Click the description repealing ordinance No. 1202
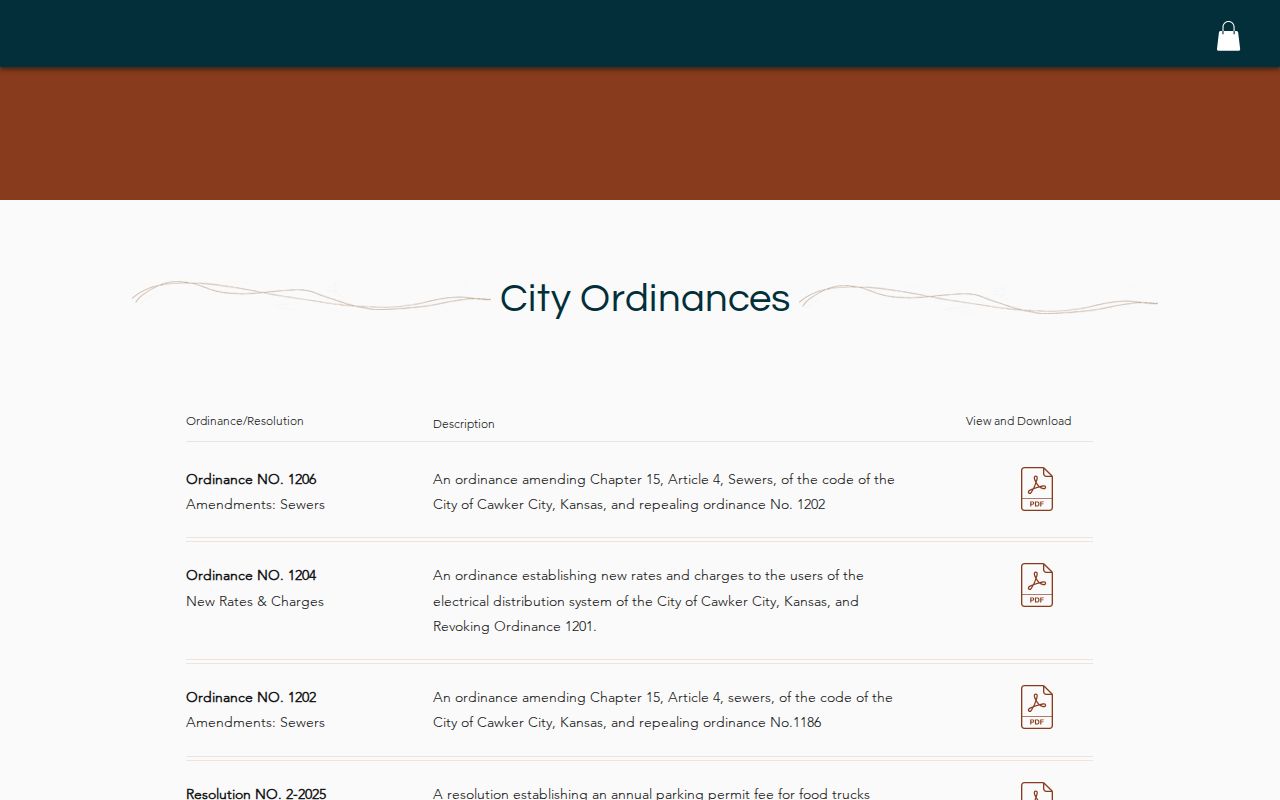Screen dimensions: 1280x800 664,492
